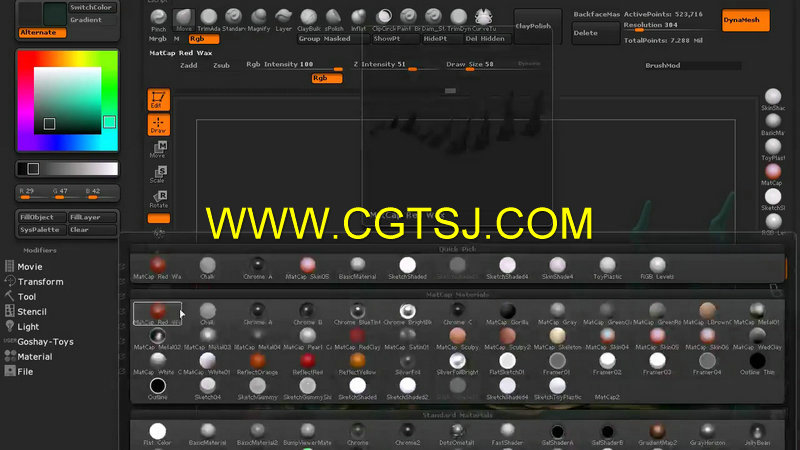Click the FillObject button

(x=41, y=217)
